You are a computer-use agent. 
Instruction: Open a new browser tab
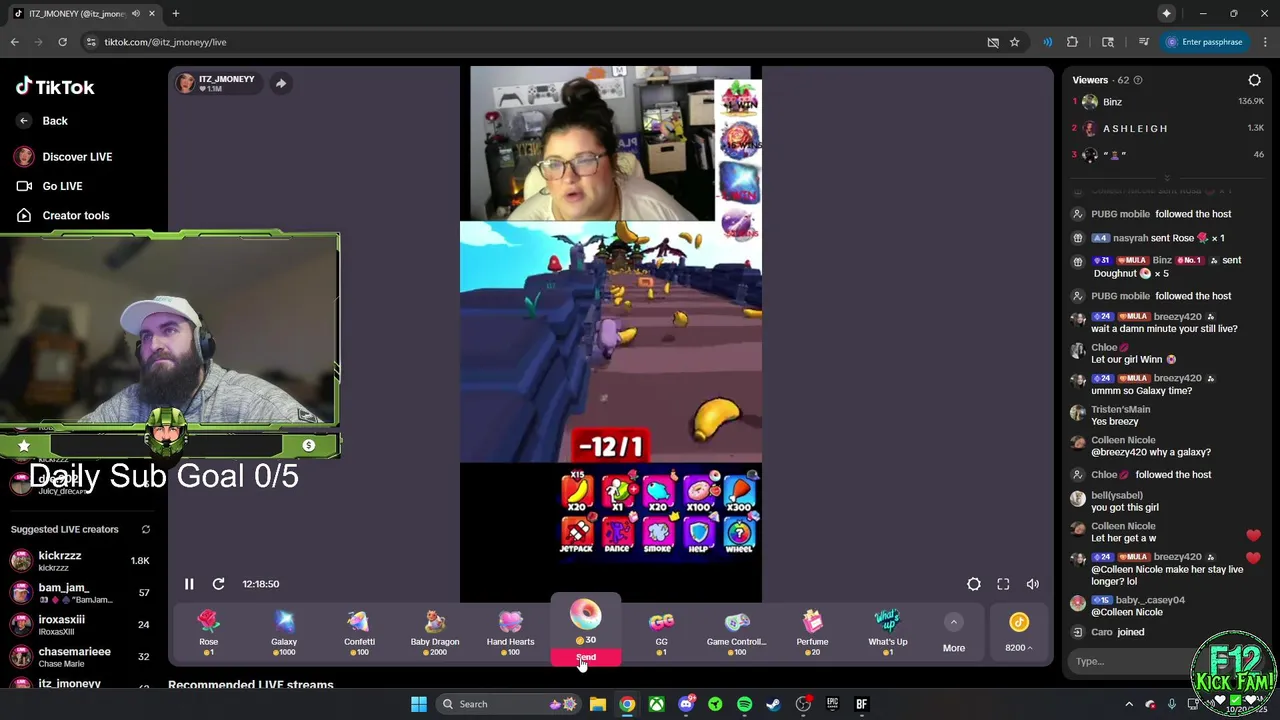(175, 13)
